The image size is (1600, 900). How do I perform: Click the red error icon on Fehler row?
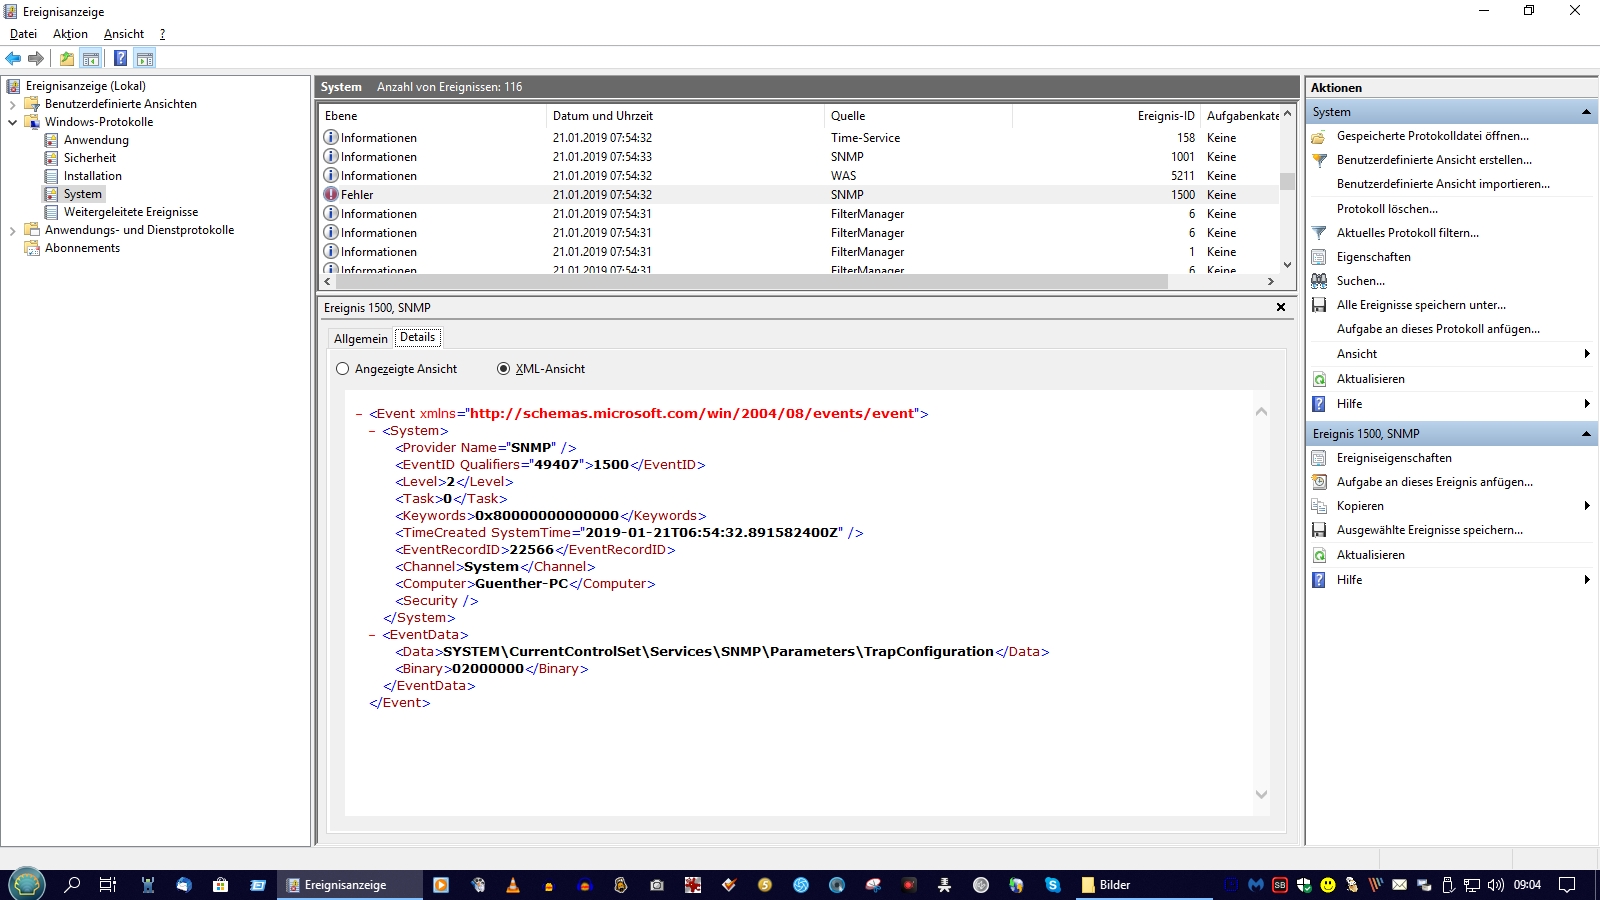(x=331, y=195)
